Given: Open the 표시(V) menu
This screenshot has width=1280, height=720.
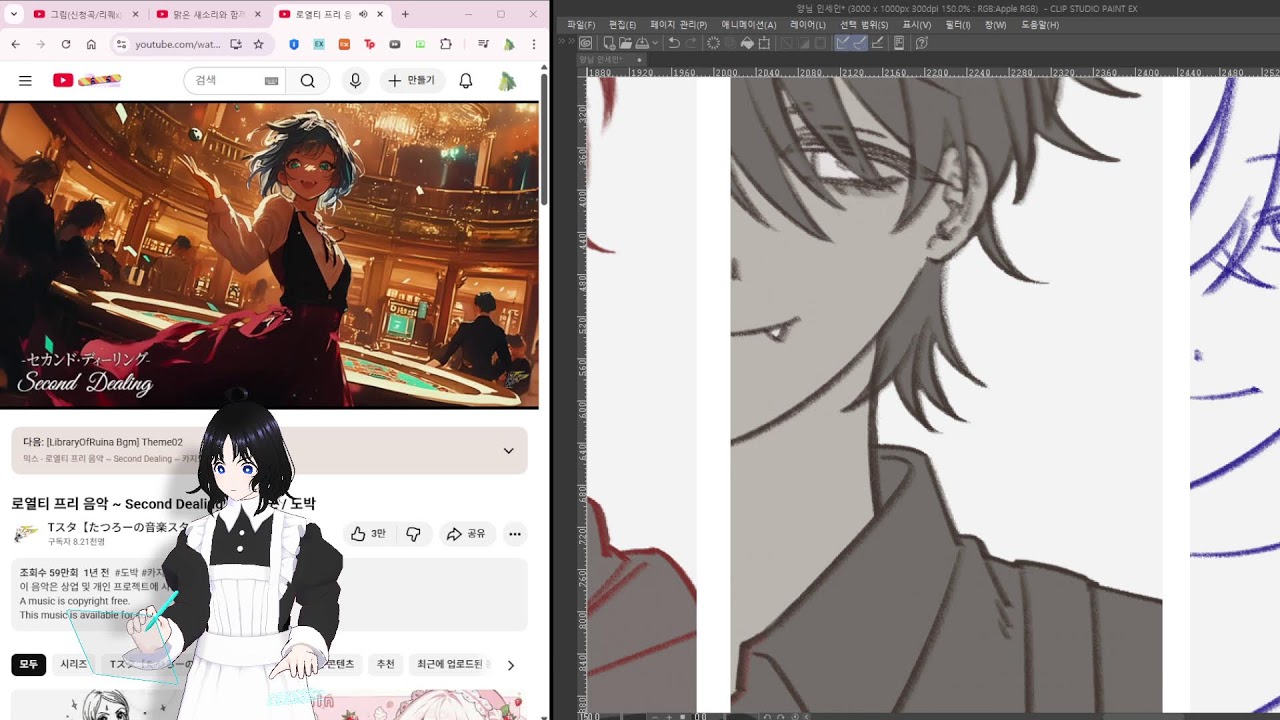Looking at the screenshot, I should pos(917,25).
